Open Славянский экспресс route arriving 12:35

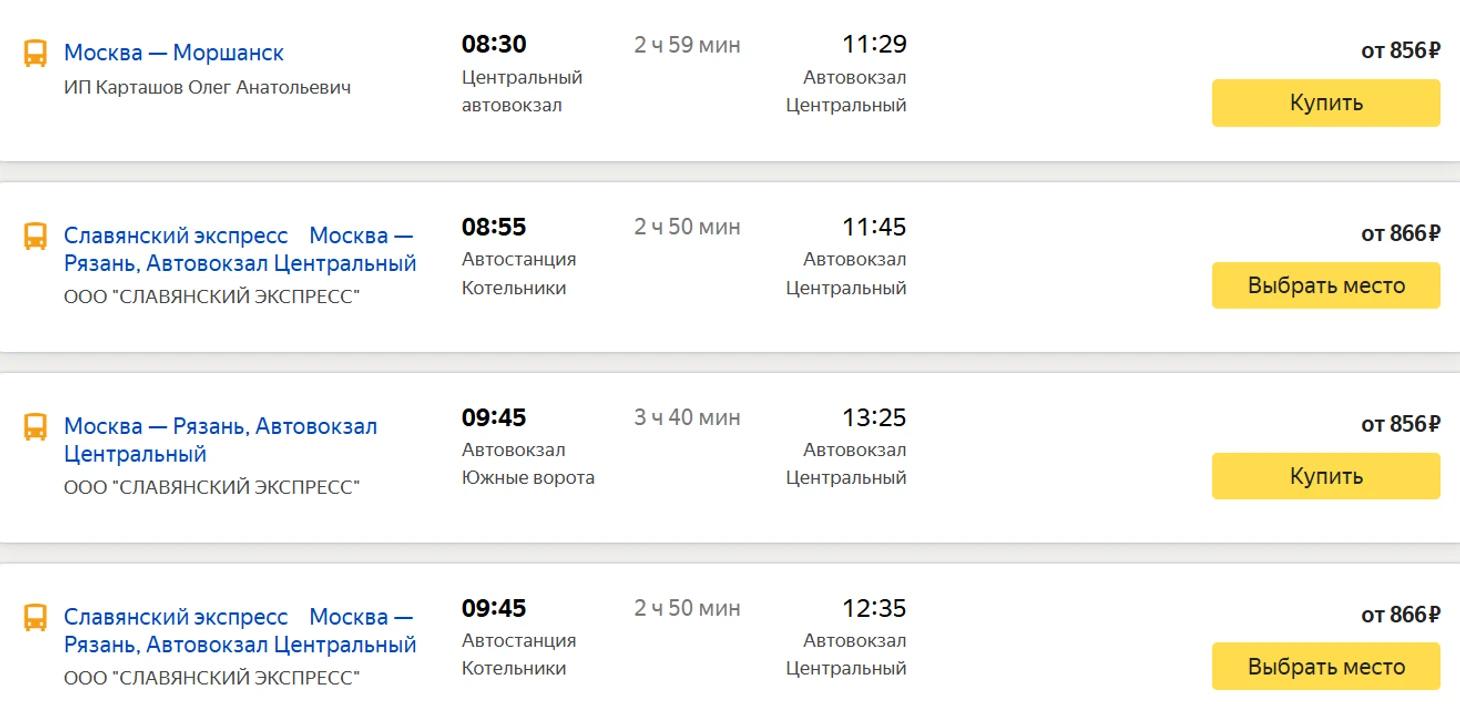pyautogui.click(x=240, y=631)
